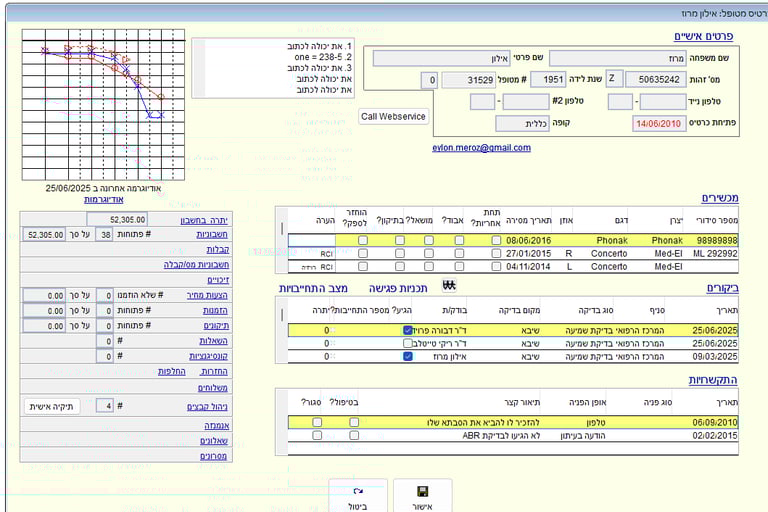Open the מכשירים section link
This screenshot has height=512, width=768.
point(720,198)
